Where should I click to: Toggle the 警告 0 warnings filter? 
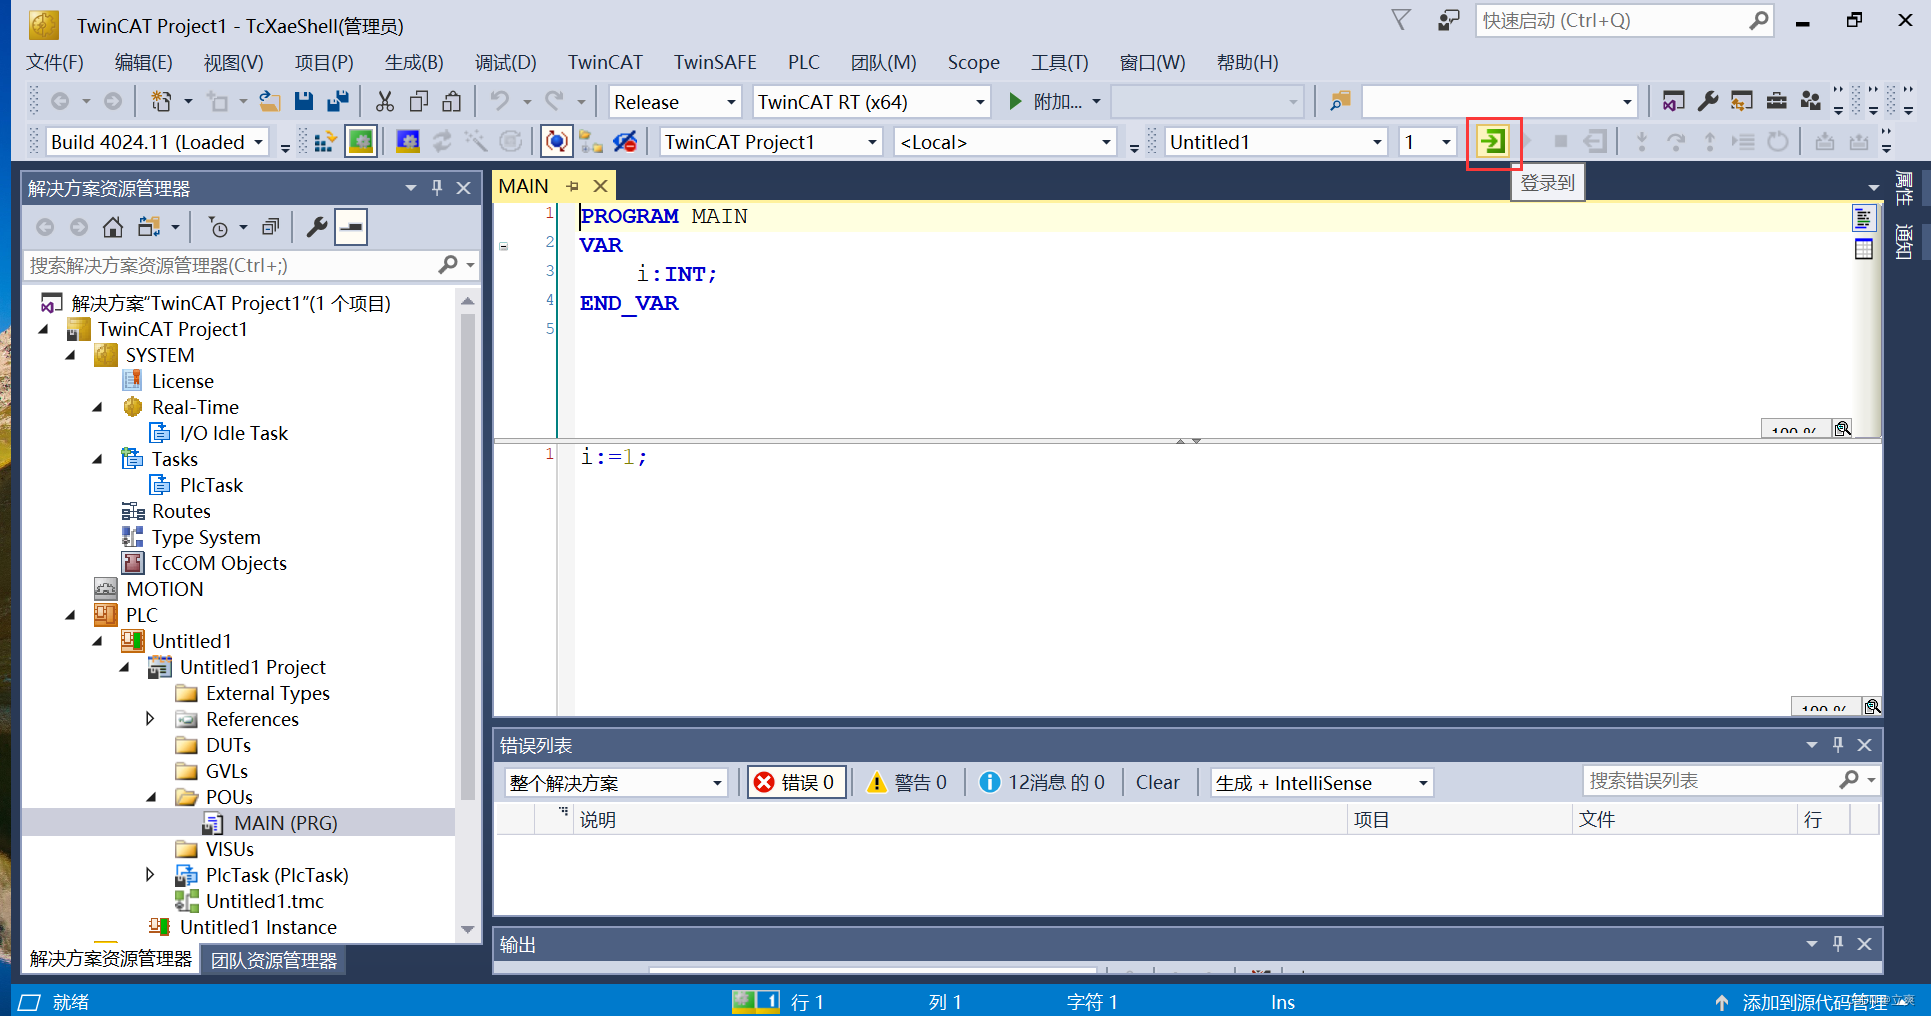point(907,782)
